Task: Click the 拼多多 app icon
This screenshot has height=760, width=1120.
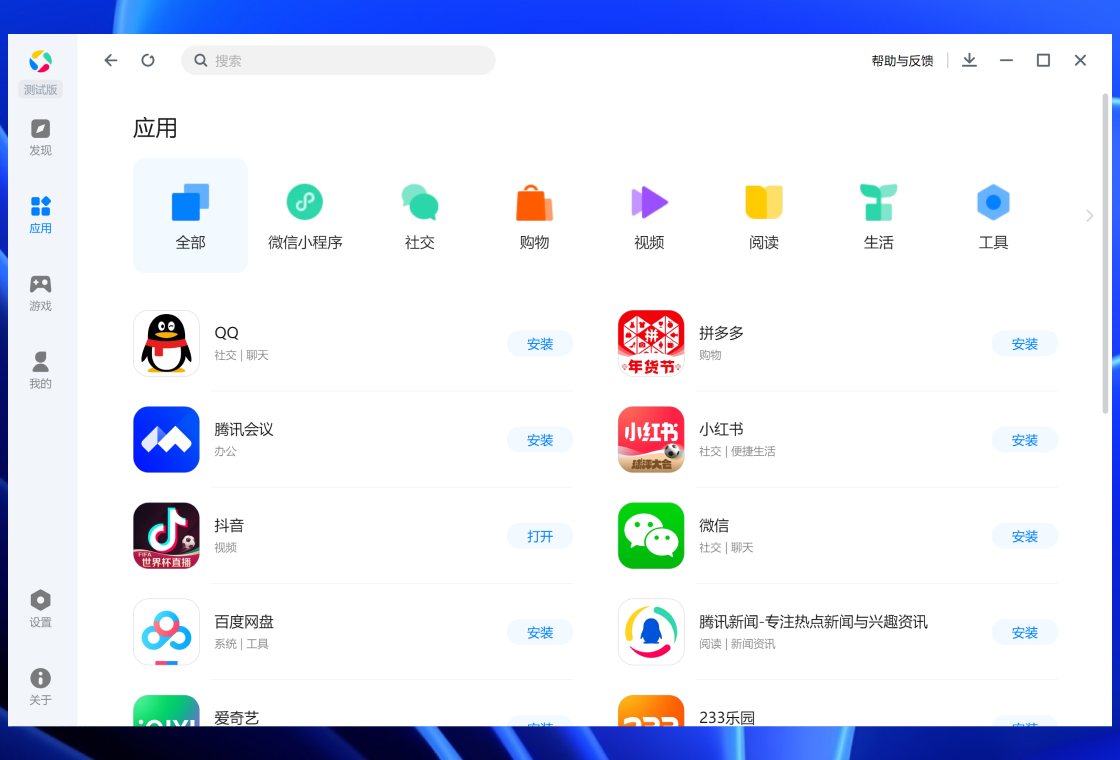Action: tap(651, 344)
